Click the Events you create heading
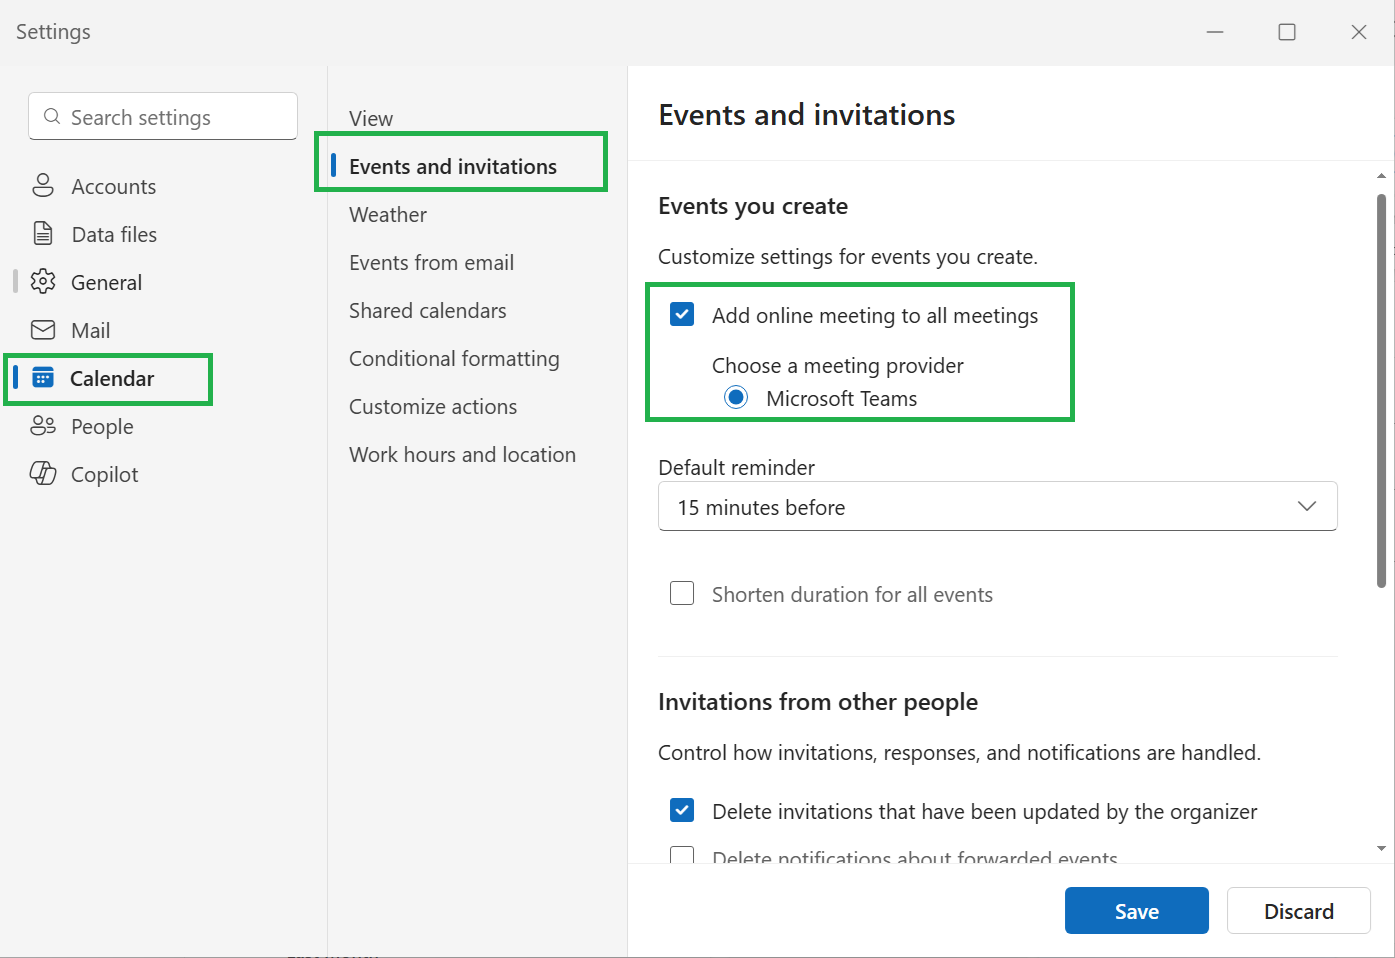The image size is (1395, 958). point(753,206)
